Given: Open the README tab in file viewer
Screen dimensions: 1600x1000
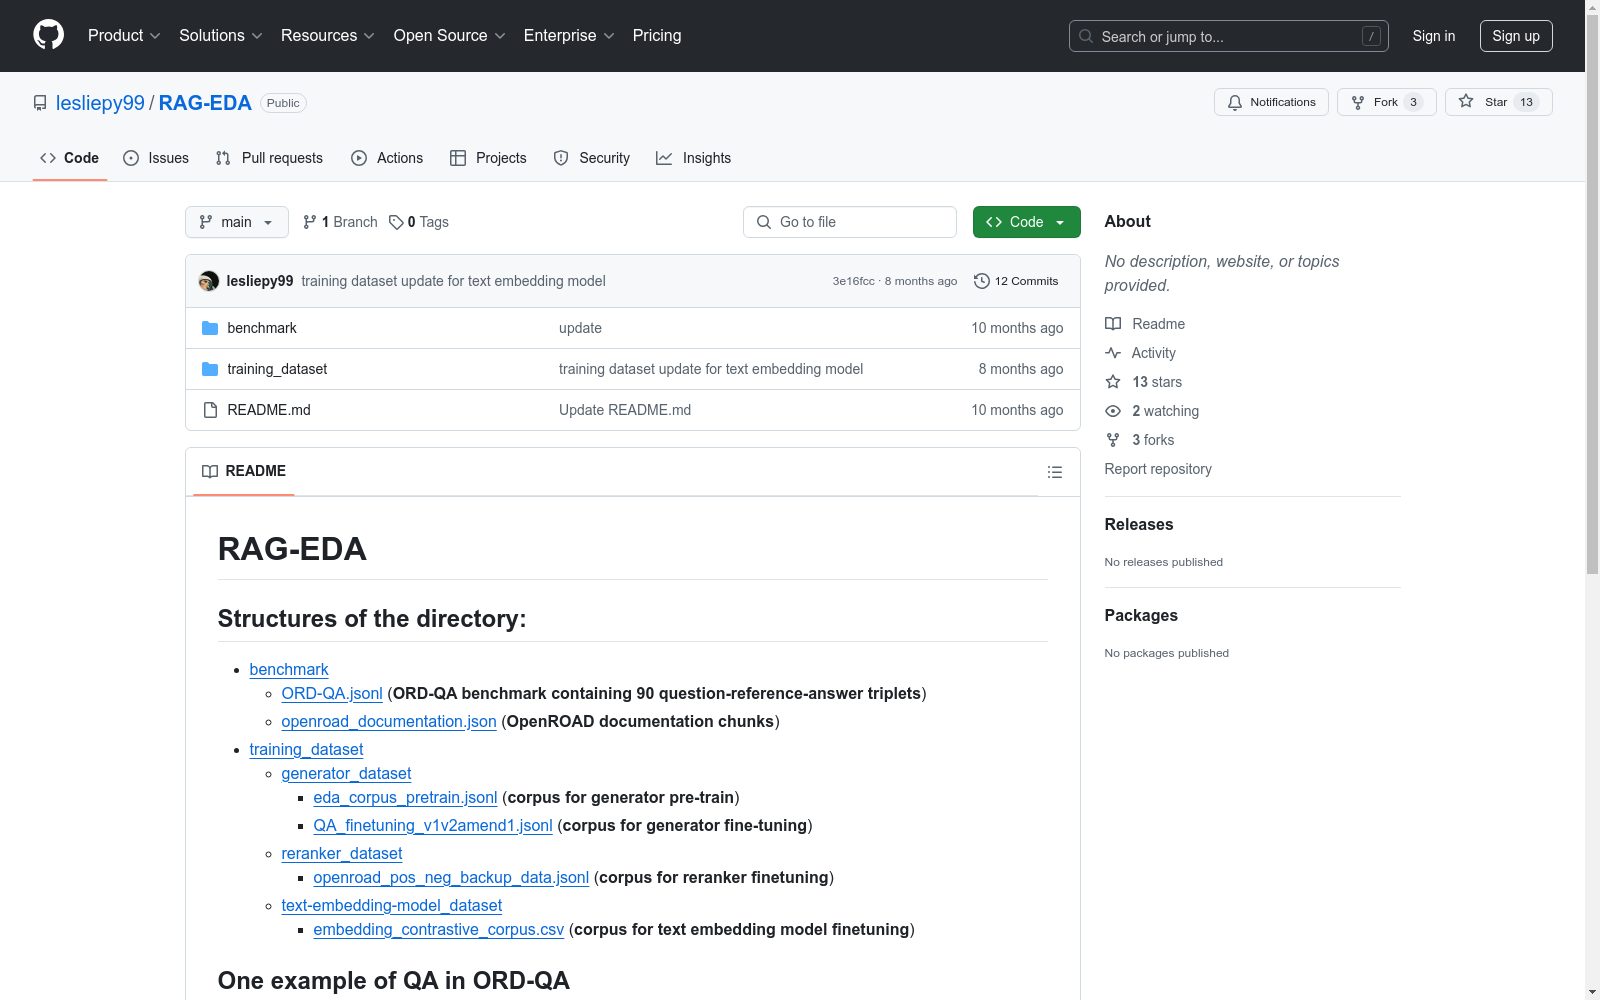Looking at the screenshot, I should [244, 471].
